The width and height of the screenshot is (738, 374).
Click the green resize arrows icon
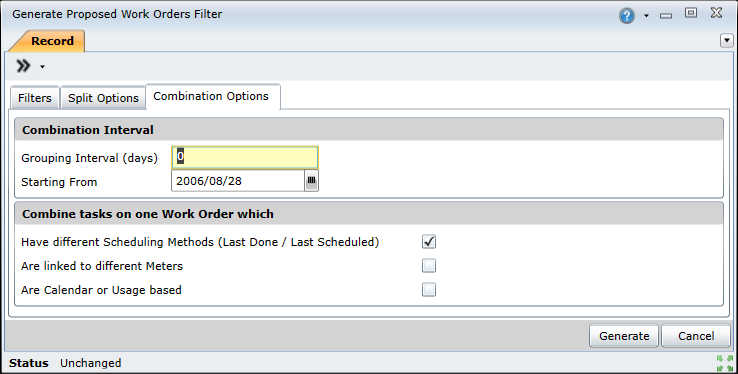[725, 363]
